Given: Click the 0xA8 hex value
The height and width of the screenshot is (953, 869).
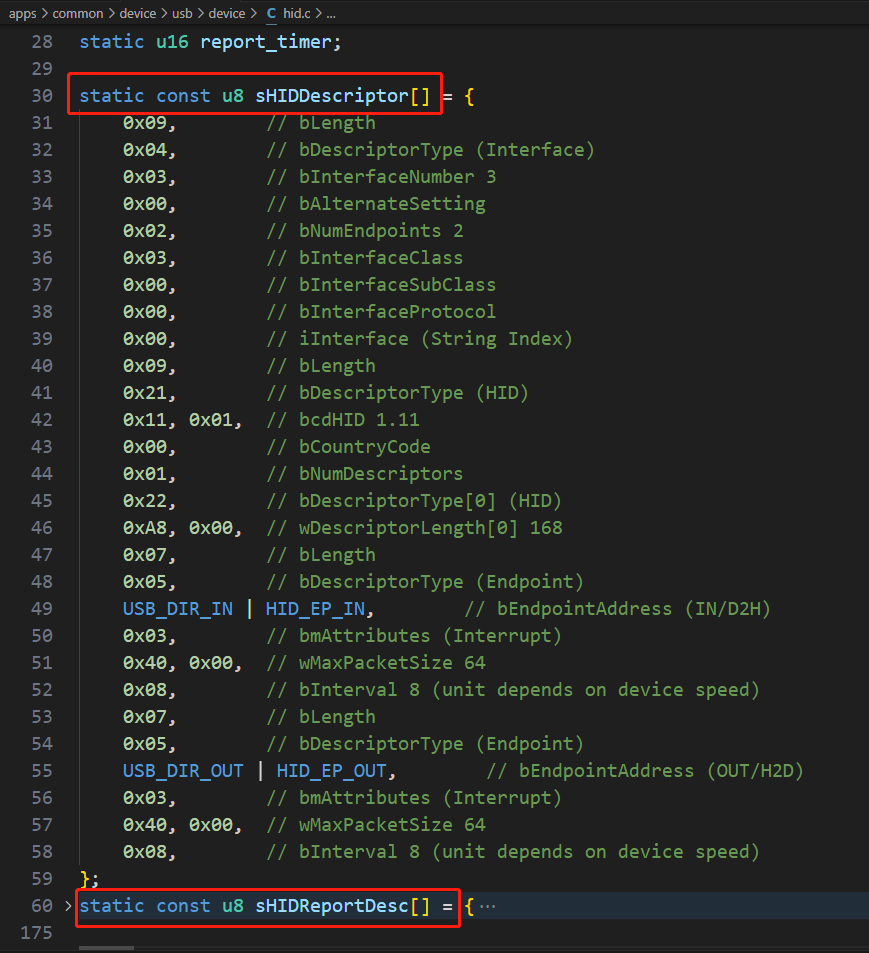Looking at the screenshot, I should 145,528.
